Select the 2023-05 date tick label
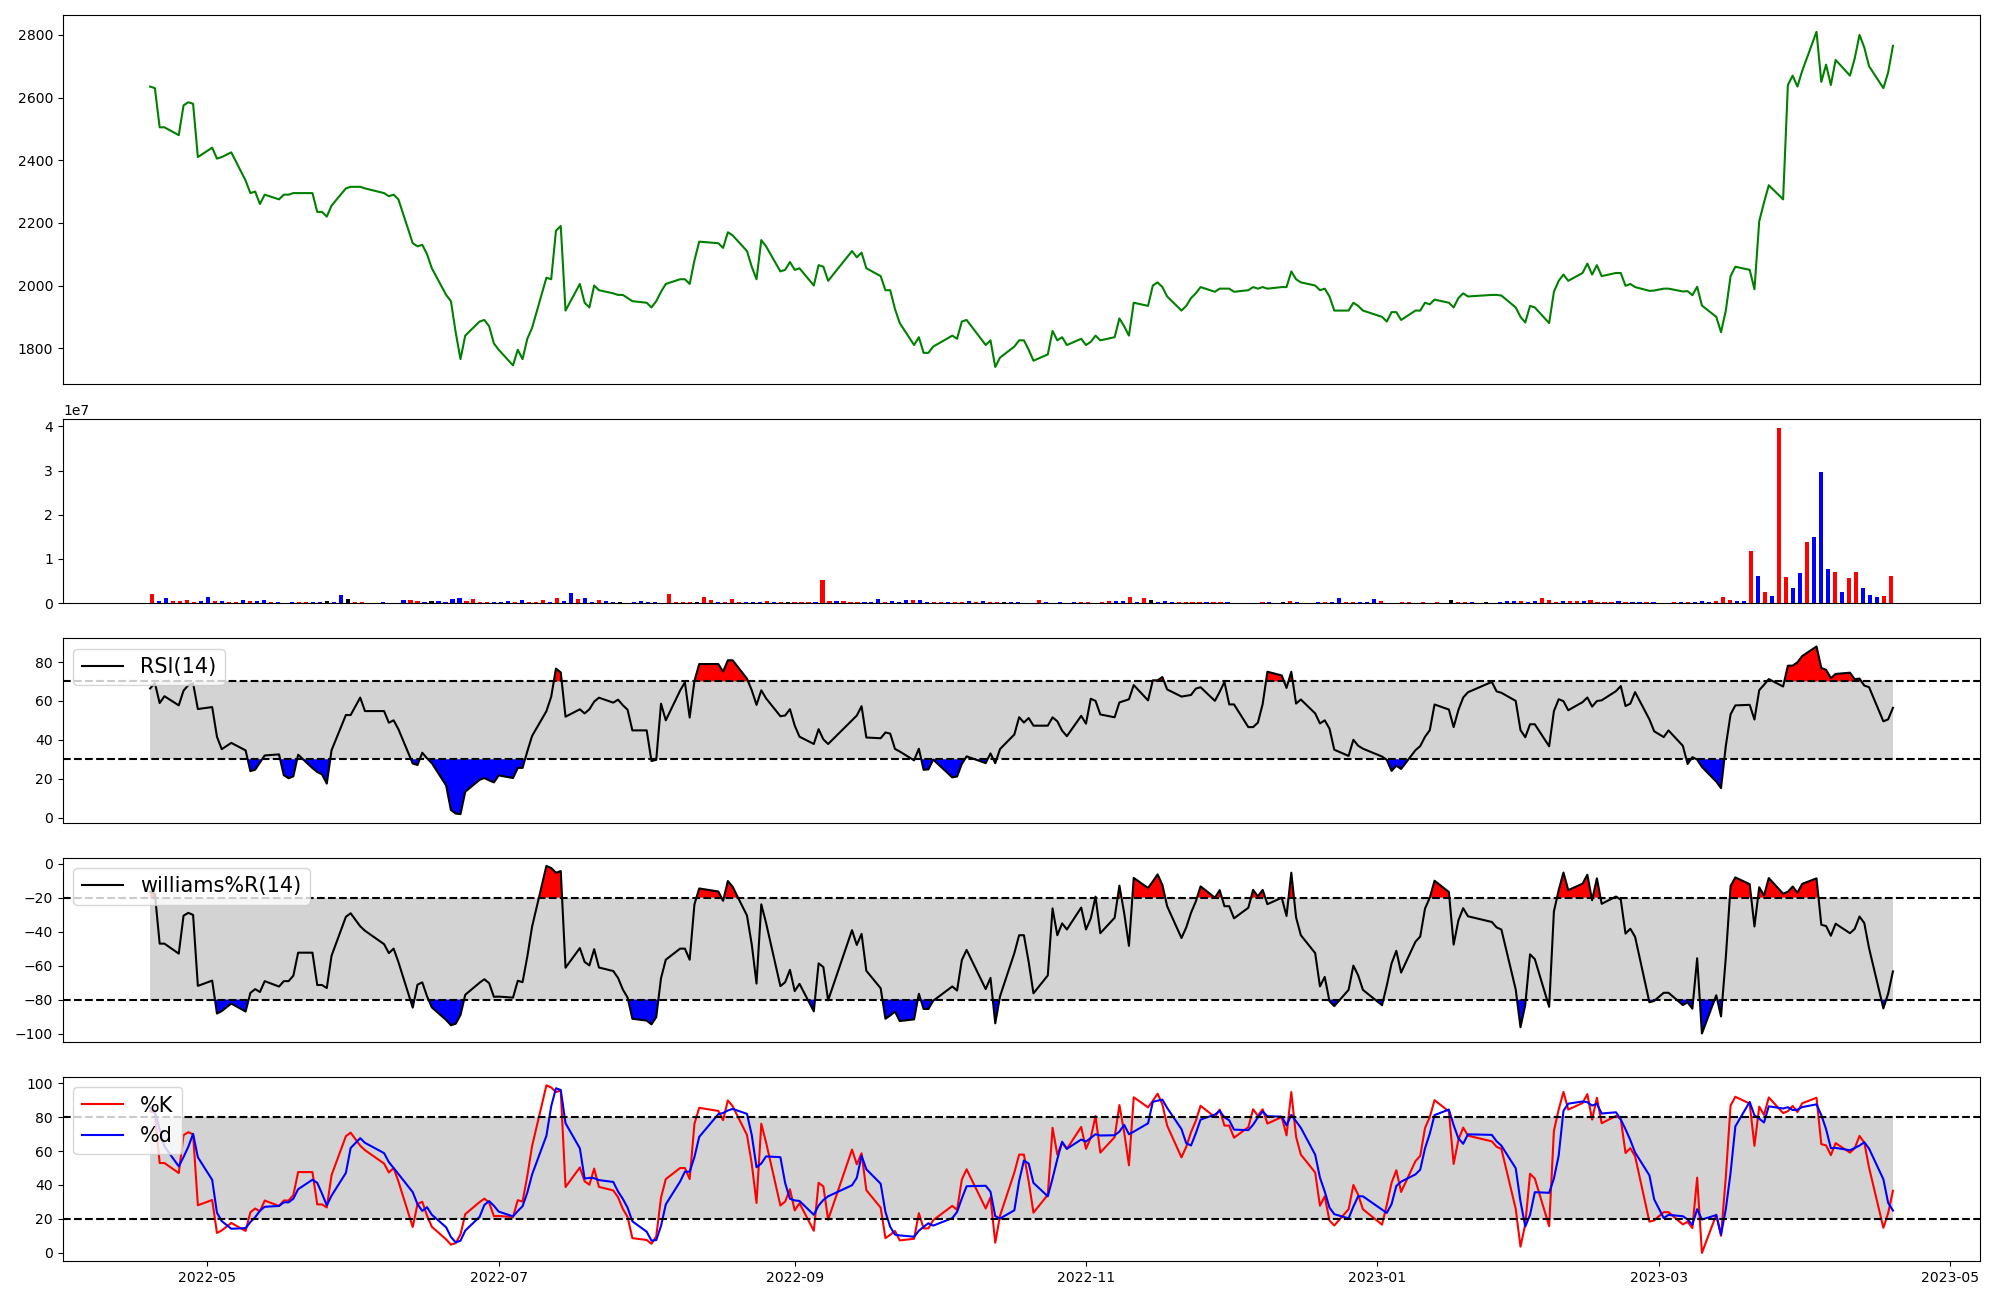 [x=1950, y=1277]
